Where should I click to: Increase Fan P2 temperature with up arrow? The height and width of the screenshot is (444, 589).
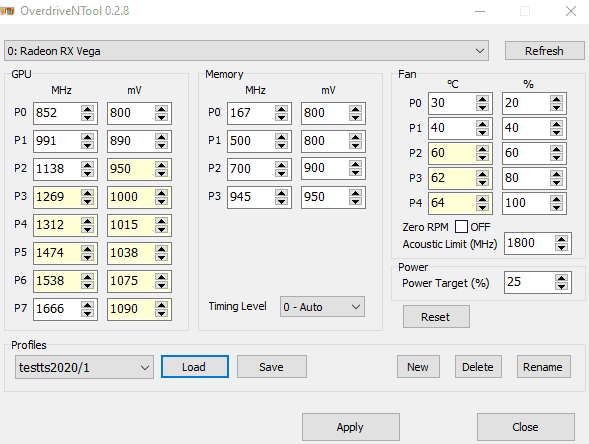pos(482,149)
